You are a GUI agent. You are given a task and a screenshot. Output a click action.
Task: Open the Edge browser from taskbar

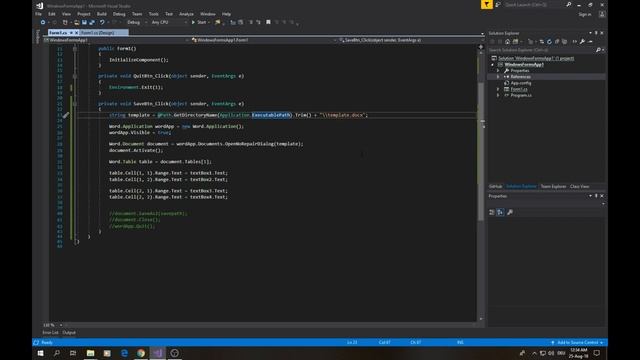pyautogui.click(x=124, y=353)
